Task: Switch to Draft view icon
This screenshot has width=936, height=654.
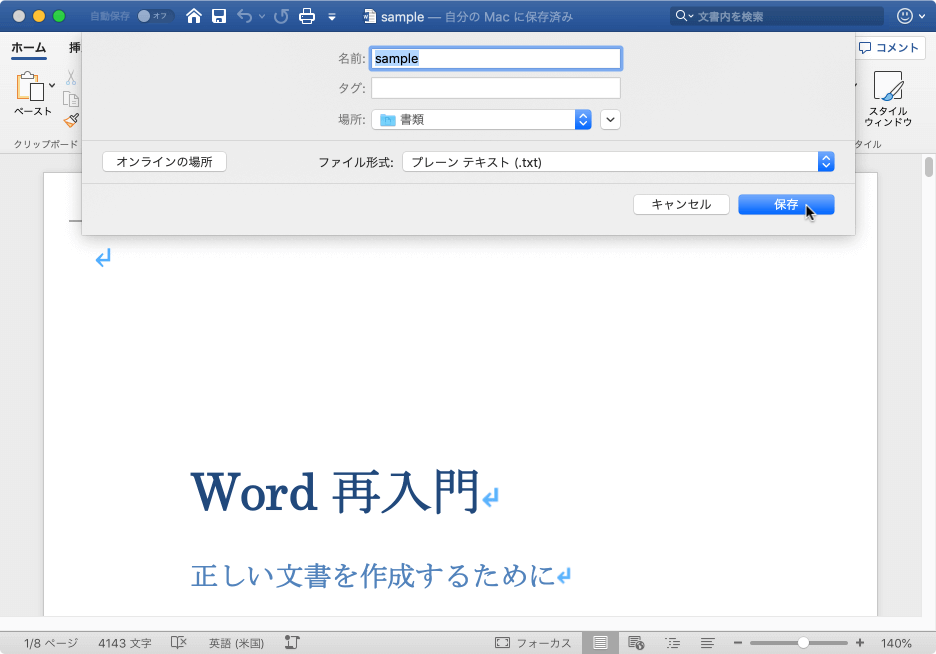Action: 707,643
